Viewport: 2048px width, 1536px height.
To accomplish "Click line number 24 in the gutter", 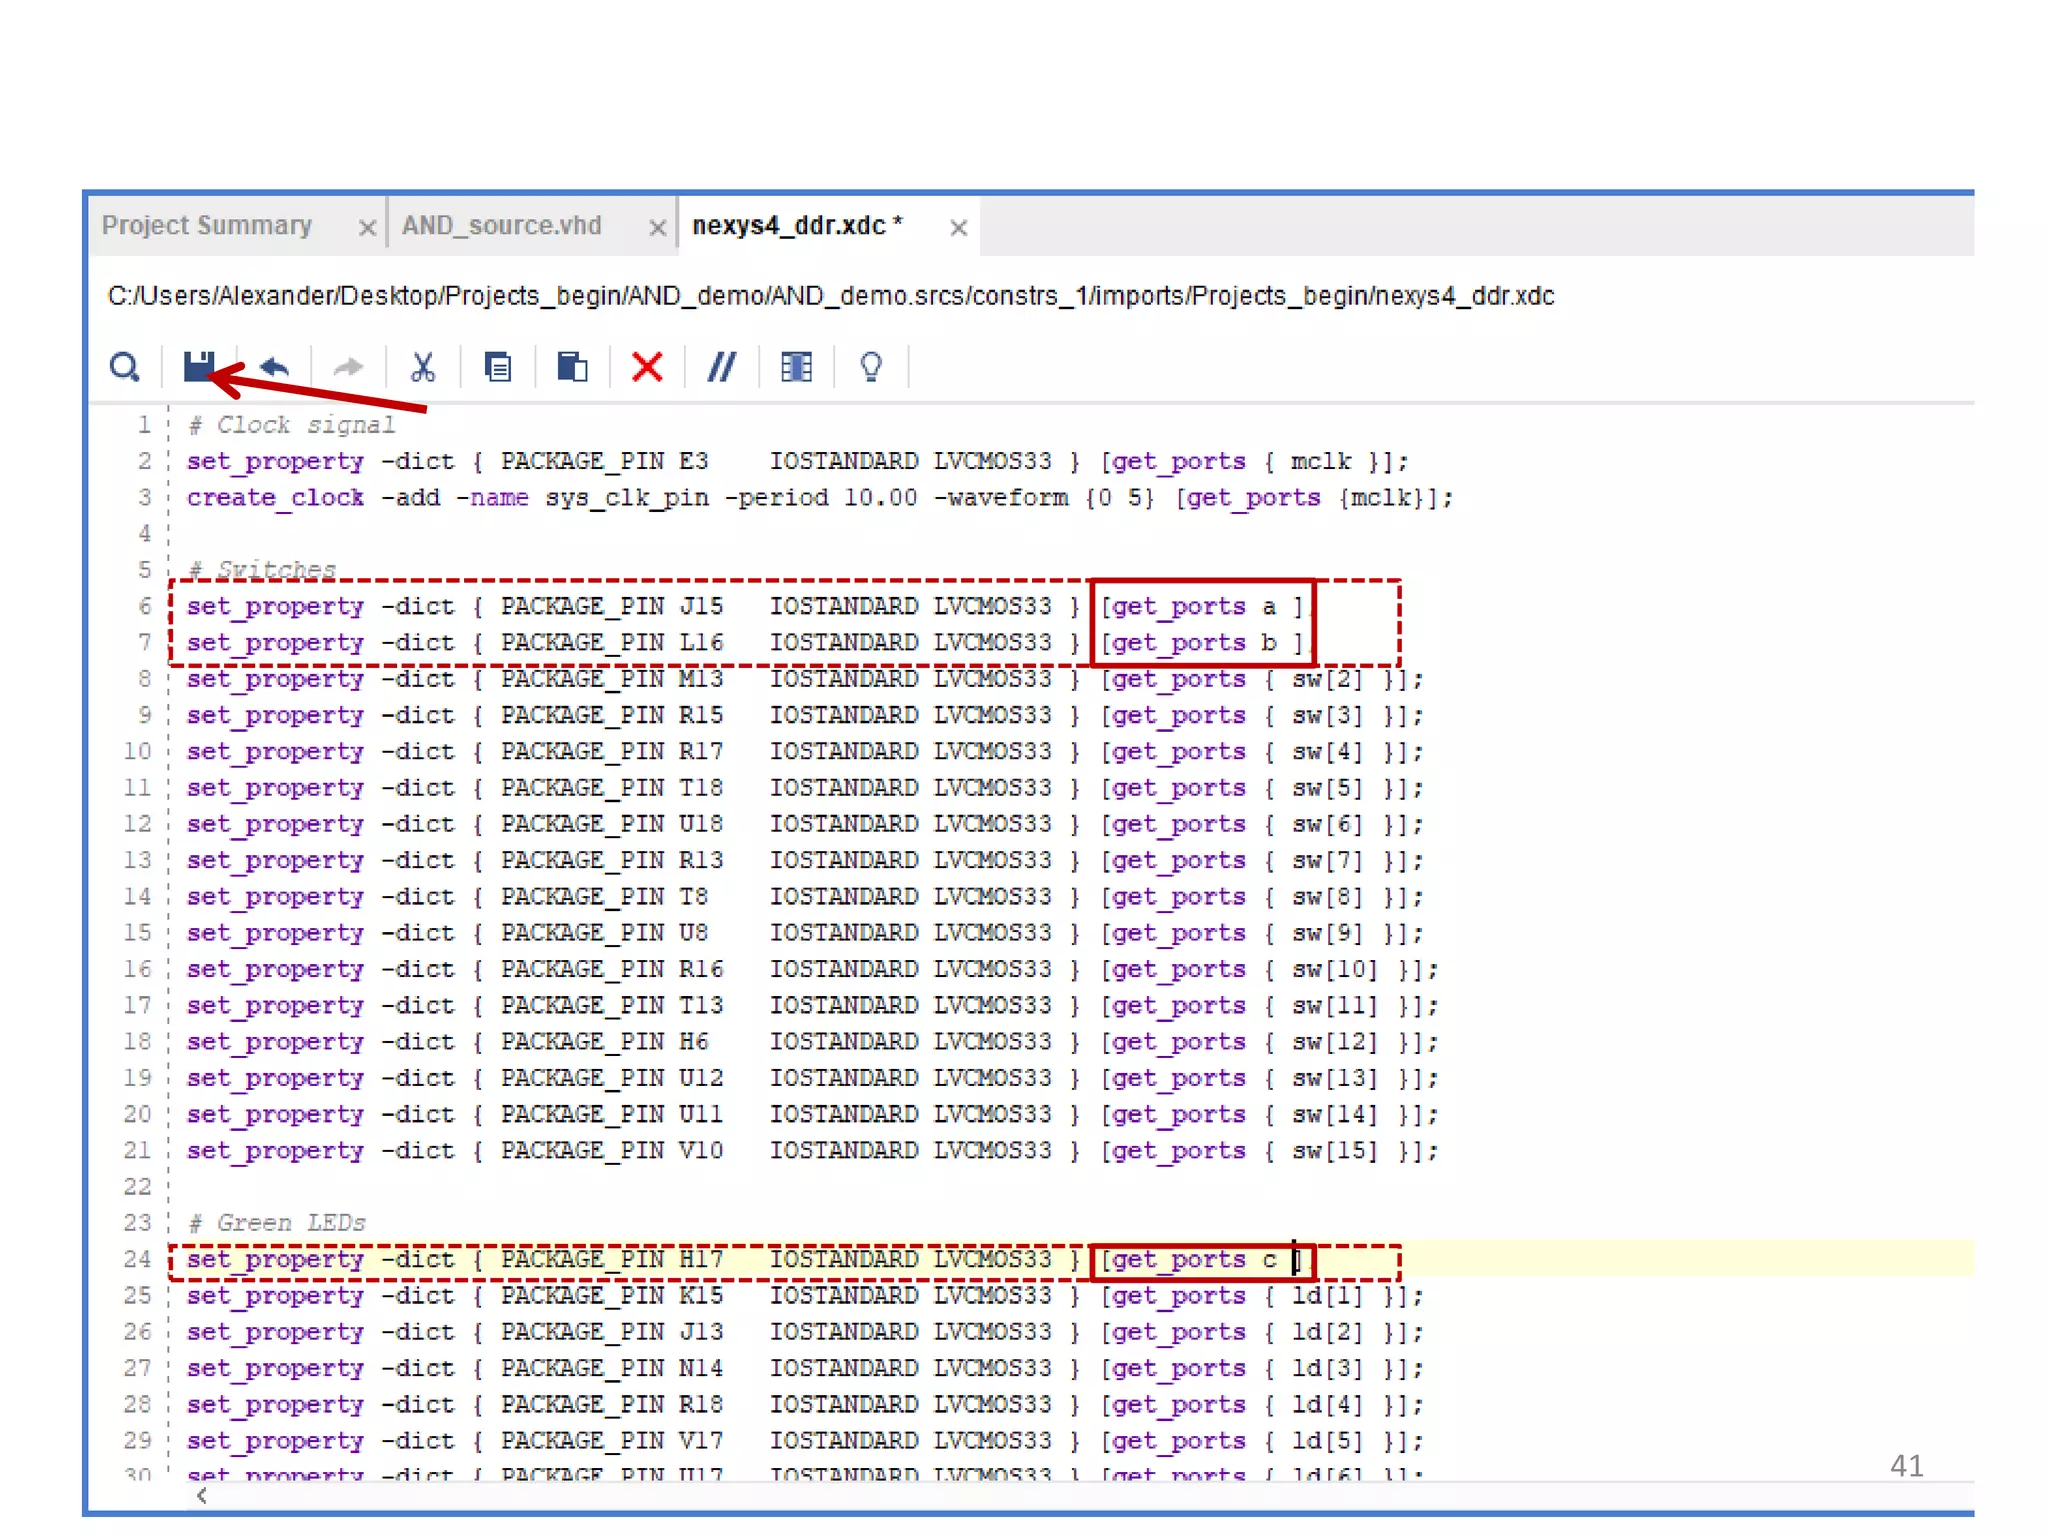I will pos(138,1259).
